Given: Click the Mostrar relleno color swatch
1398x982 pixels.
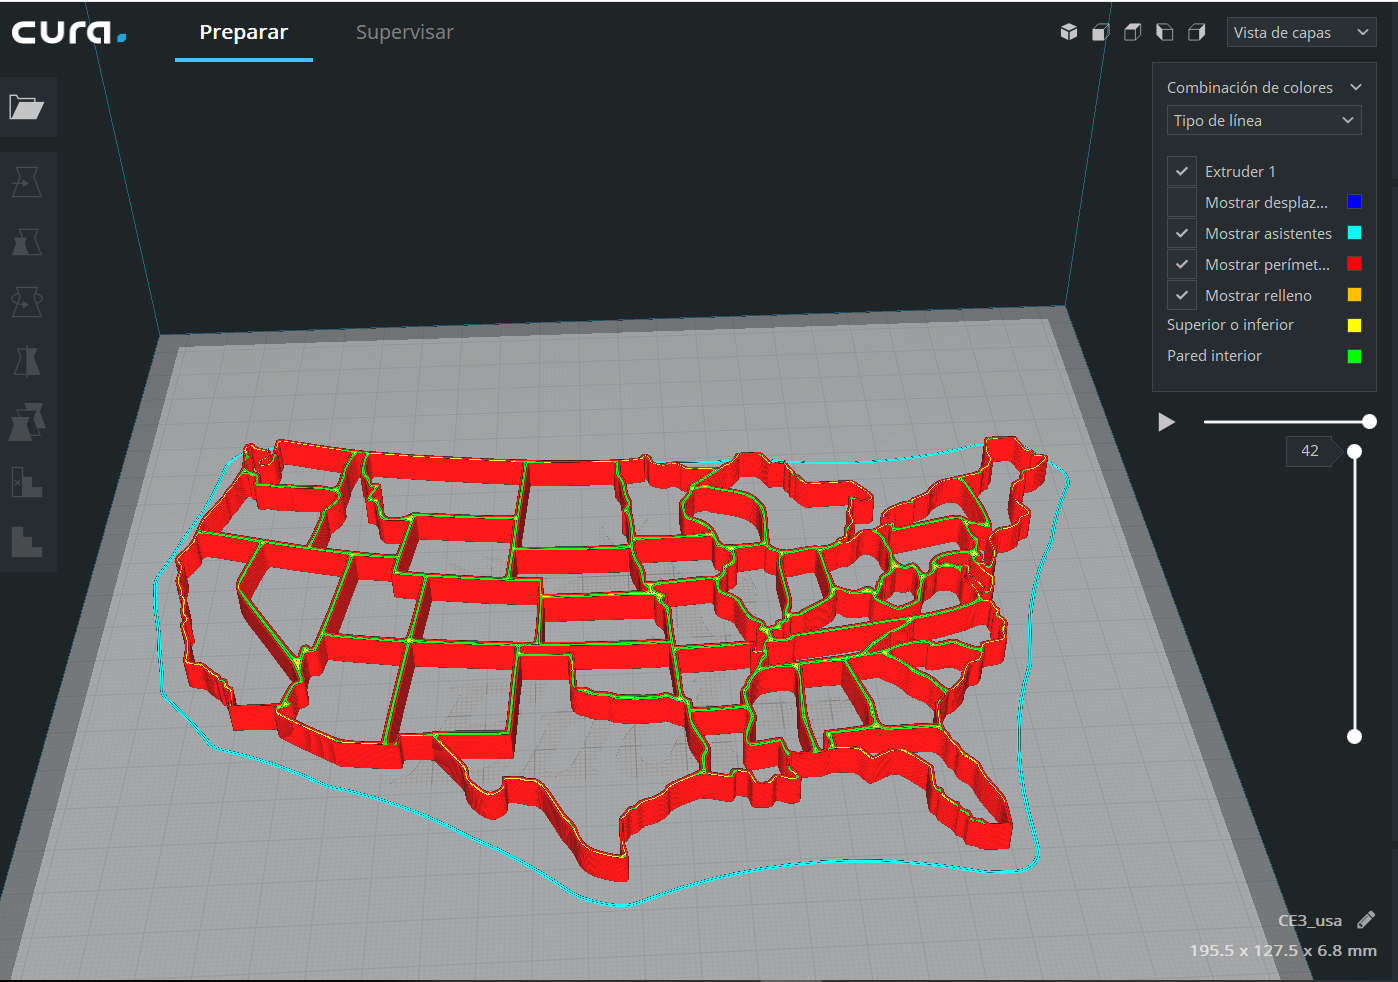Looking at the screenshot, I should pos(1354,294).
